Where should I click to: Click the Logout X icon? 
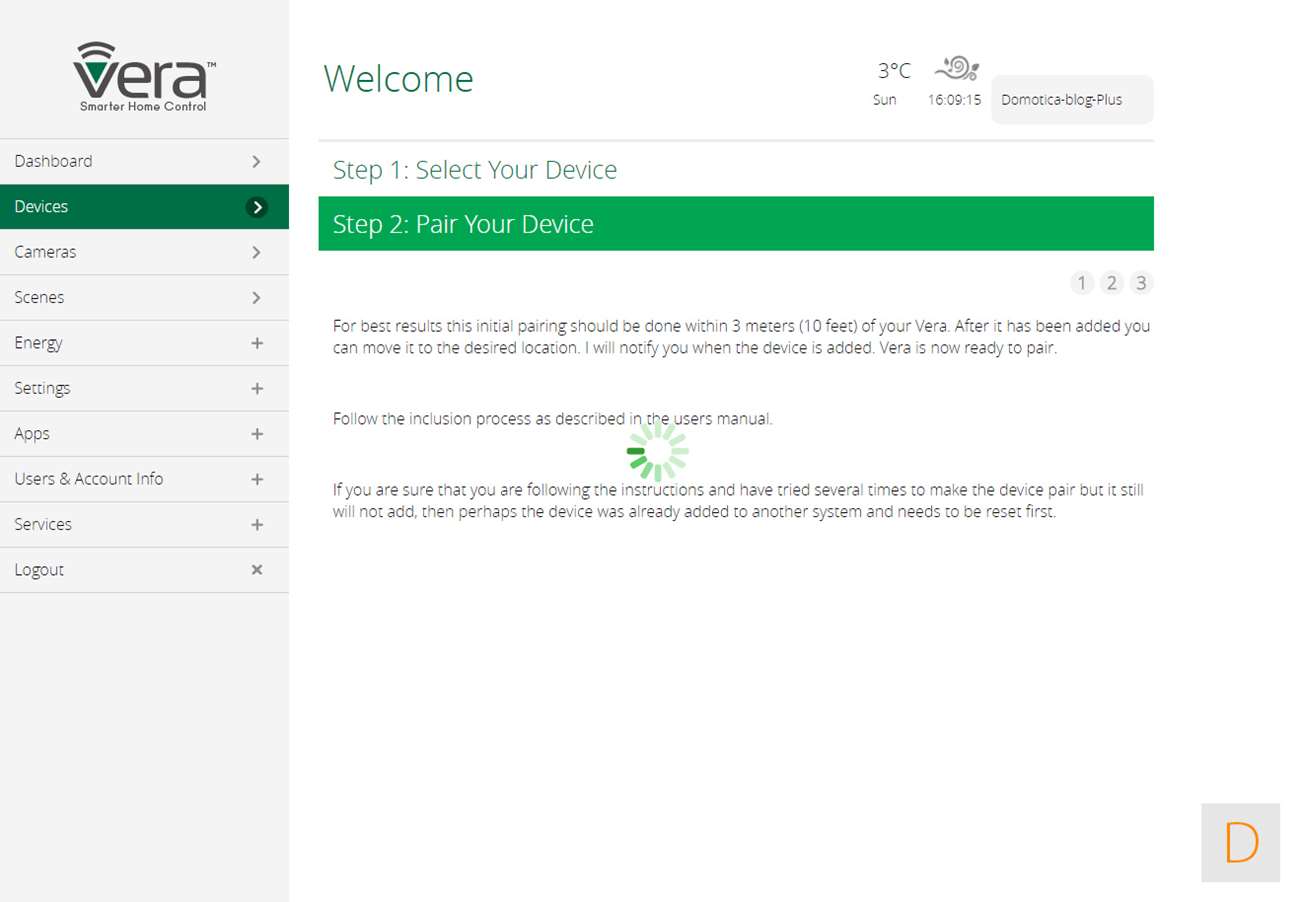pyautogui.click(x=257, y=570)
